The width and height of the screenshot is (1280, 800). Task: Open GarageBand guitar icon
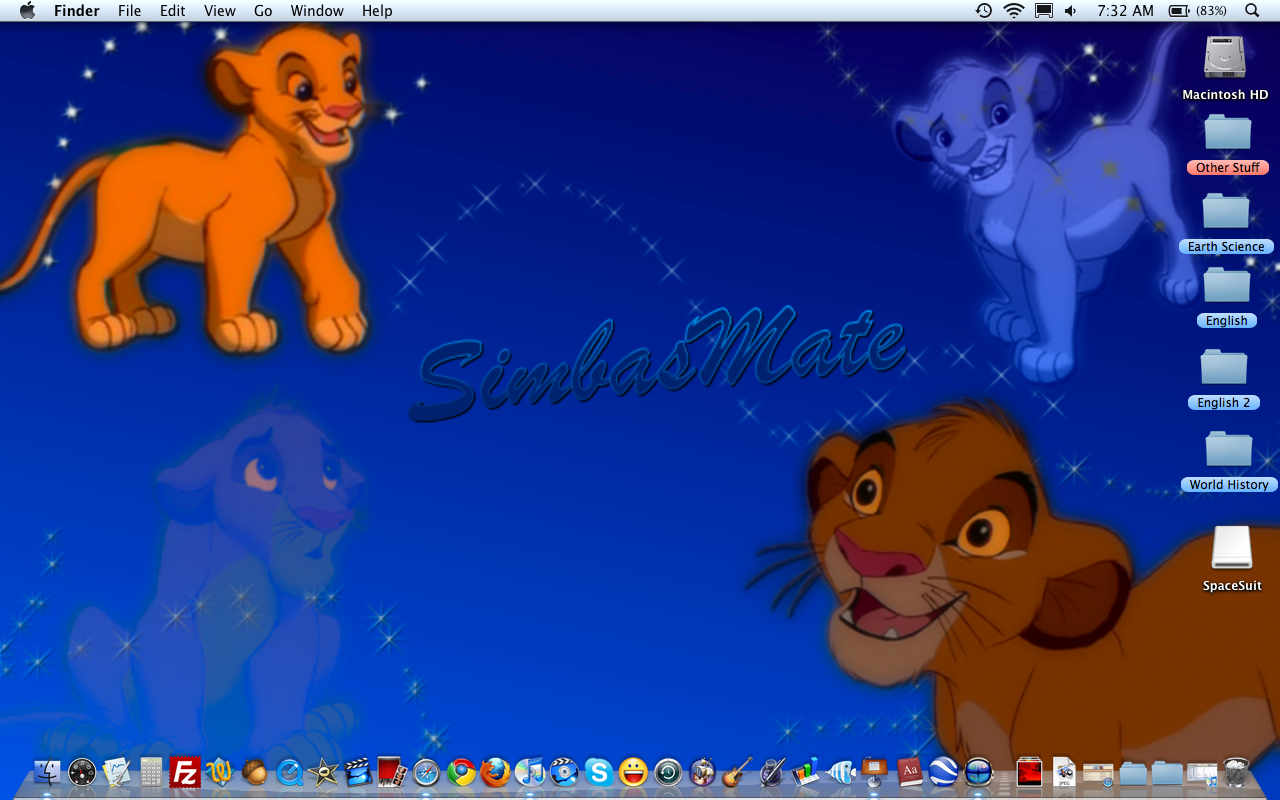737,772
